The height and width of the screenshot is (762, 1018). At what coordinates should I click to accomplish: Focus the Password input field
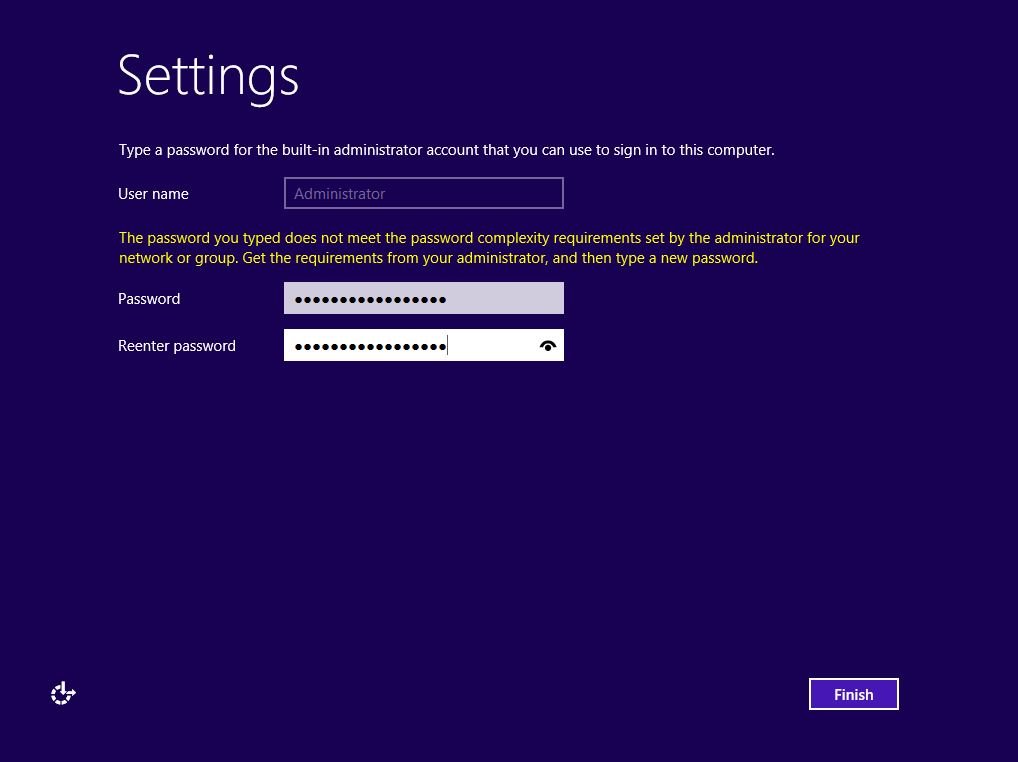click(x=423, y=298)
